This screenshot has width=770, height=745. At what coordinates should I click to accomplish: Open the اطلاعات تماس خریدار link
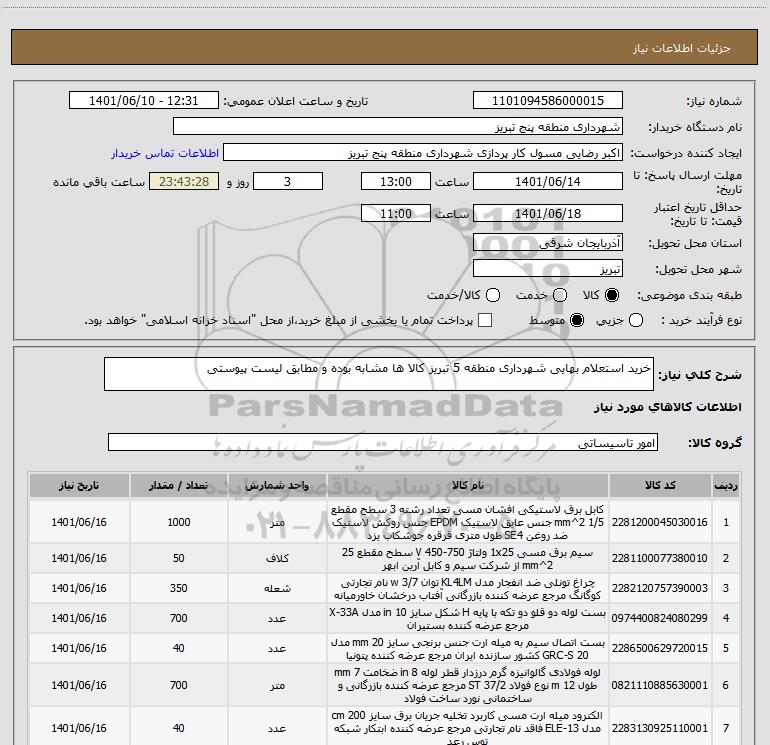pos(165,153)
